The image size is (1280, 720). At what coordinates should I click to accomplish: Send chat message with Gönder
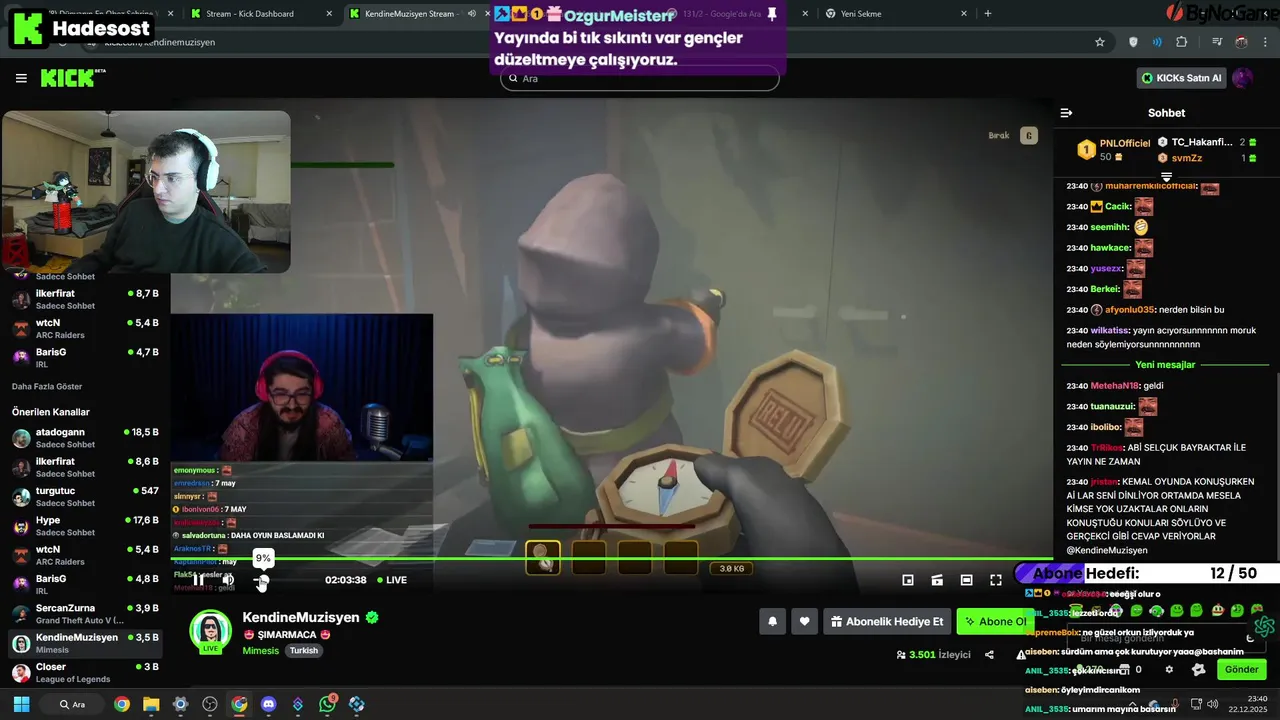(x=1241, y=669)
